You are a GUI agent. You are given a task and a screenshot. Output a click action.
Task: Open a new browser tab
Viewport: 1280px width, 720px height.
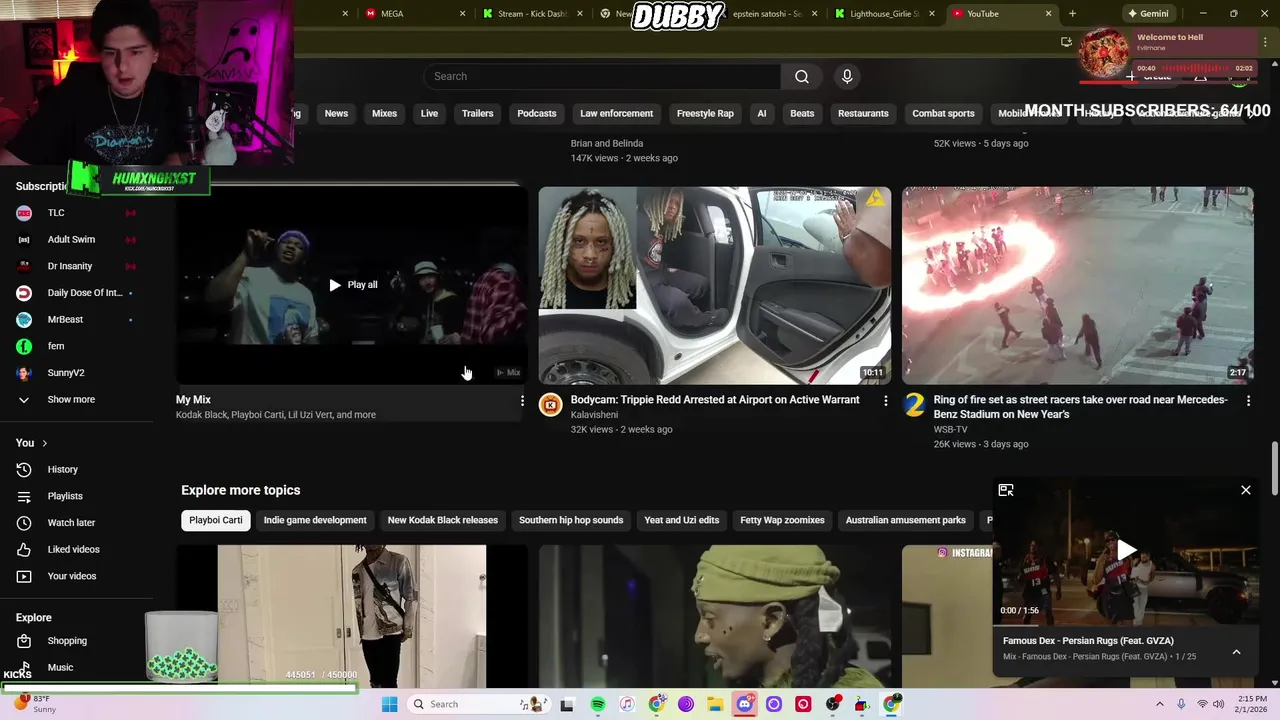pyautogui.click(x=1072, y=14)
